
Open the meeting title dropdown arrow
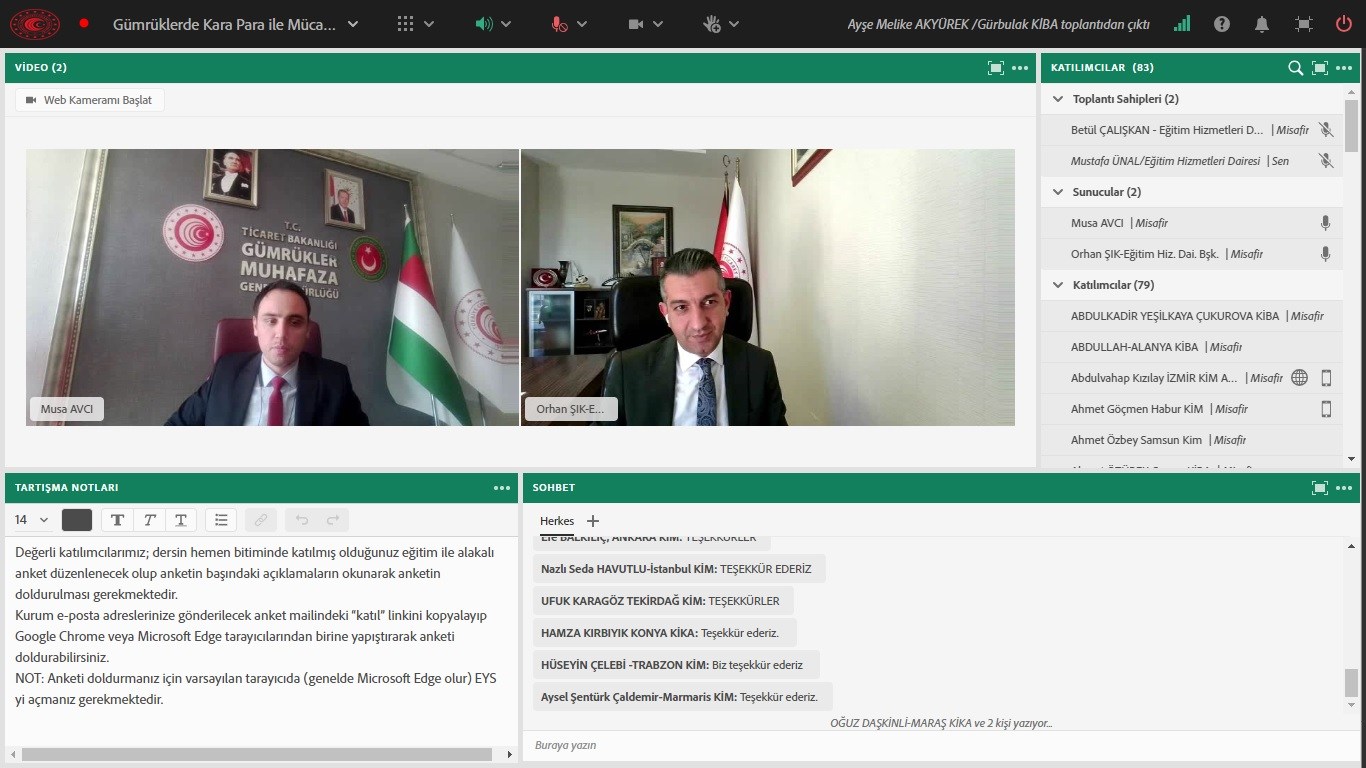[x=353, y=24]
